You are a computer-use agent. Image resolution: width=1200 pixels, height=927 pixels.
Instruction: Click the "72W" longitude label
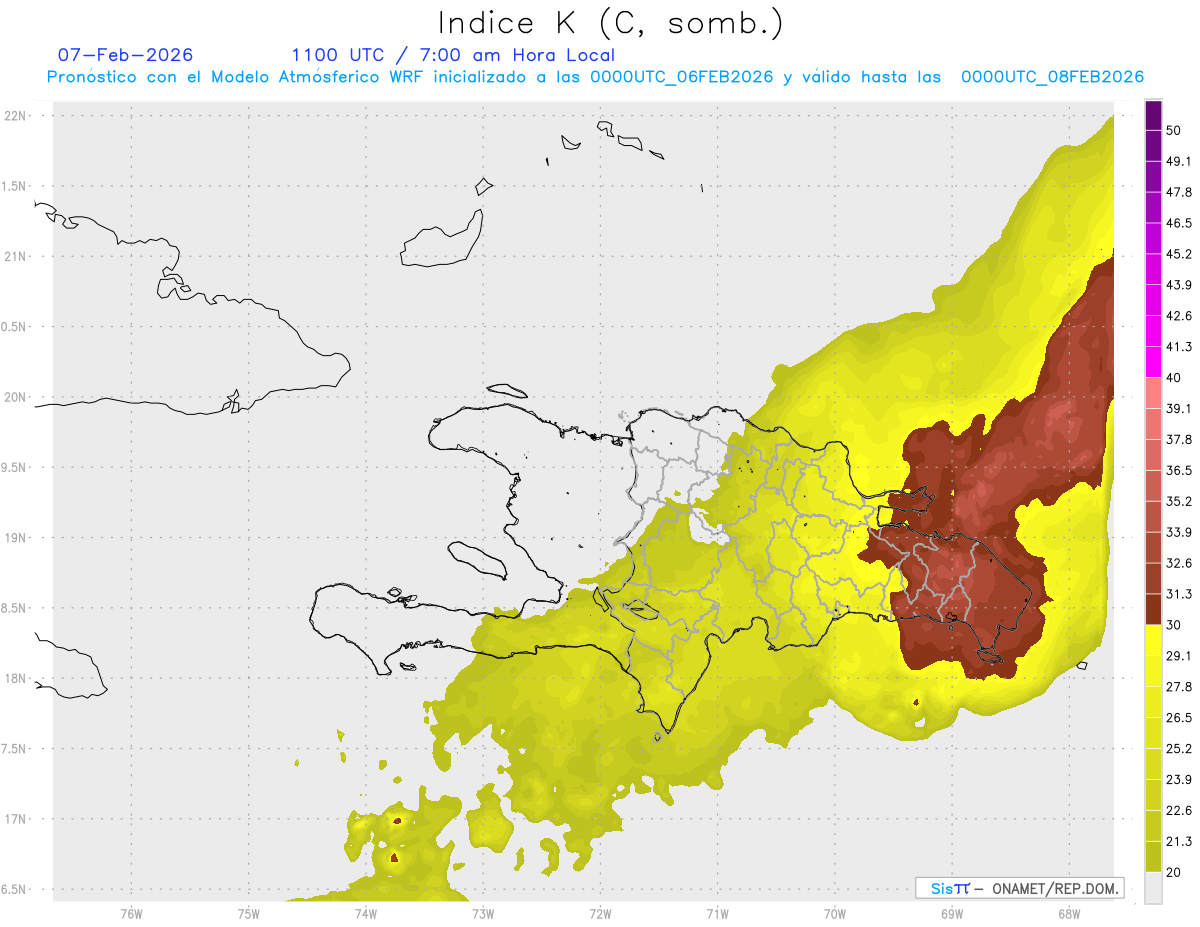600,913
